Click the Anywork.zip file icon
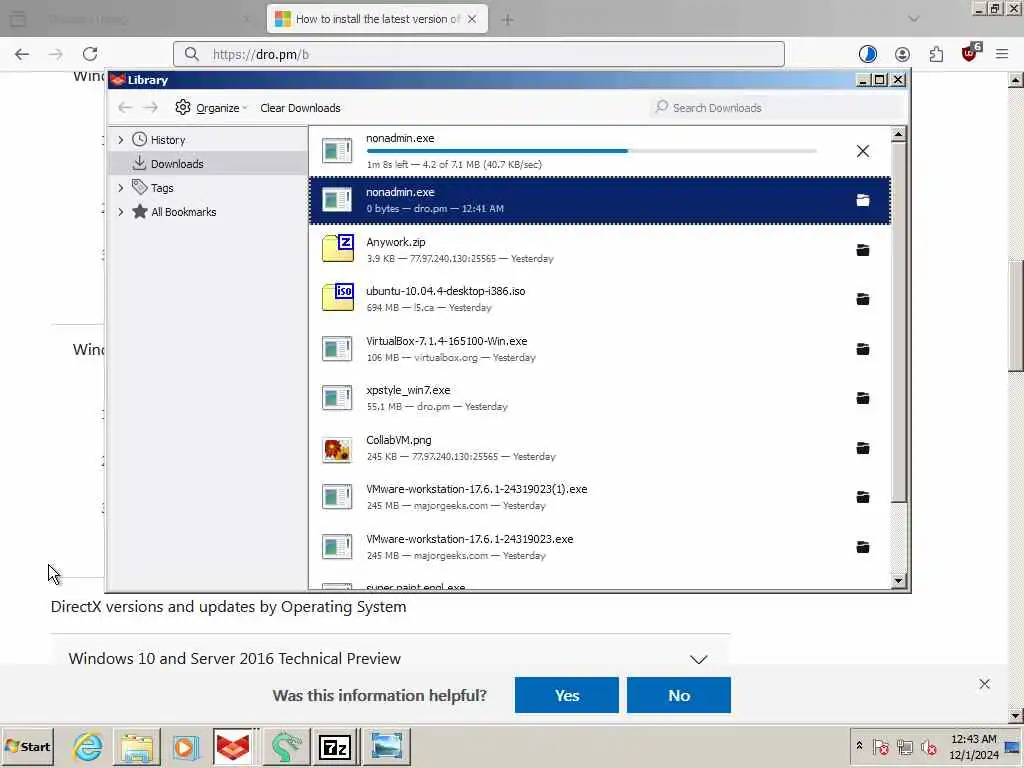The width and height of the screenshot is (1024, 768). point(338,249)
